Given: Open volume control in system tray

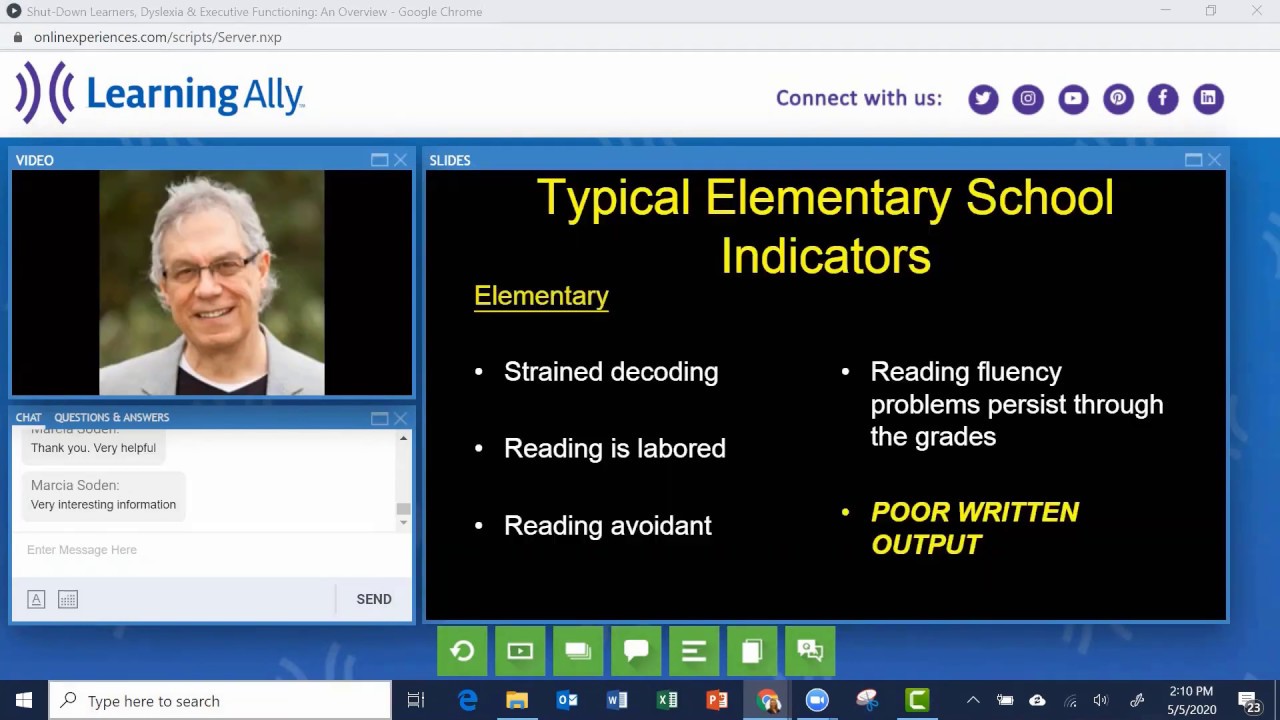Looking at the screenshot, I should pyautogui.click(x=1101, y=700).
